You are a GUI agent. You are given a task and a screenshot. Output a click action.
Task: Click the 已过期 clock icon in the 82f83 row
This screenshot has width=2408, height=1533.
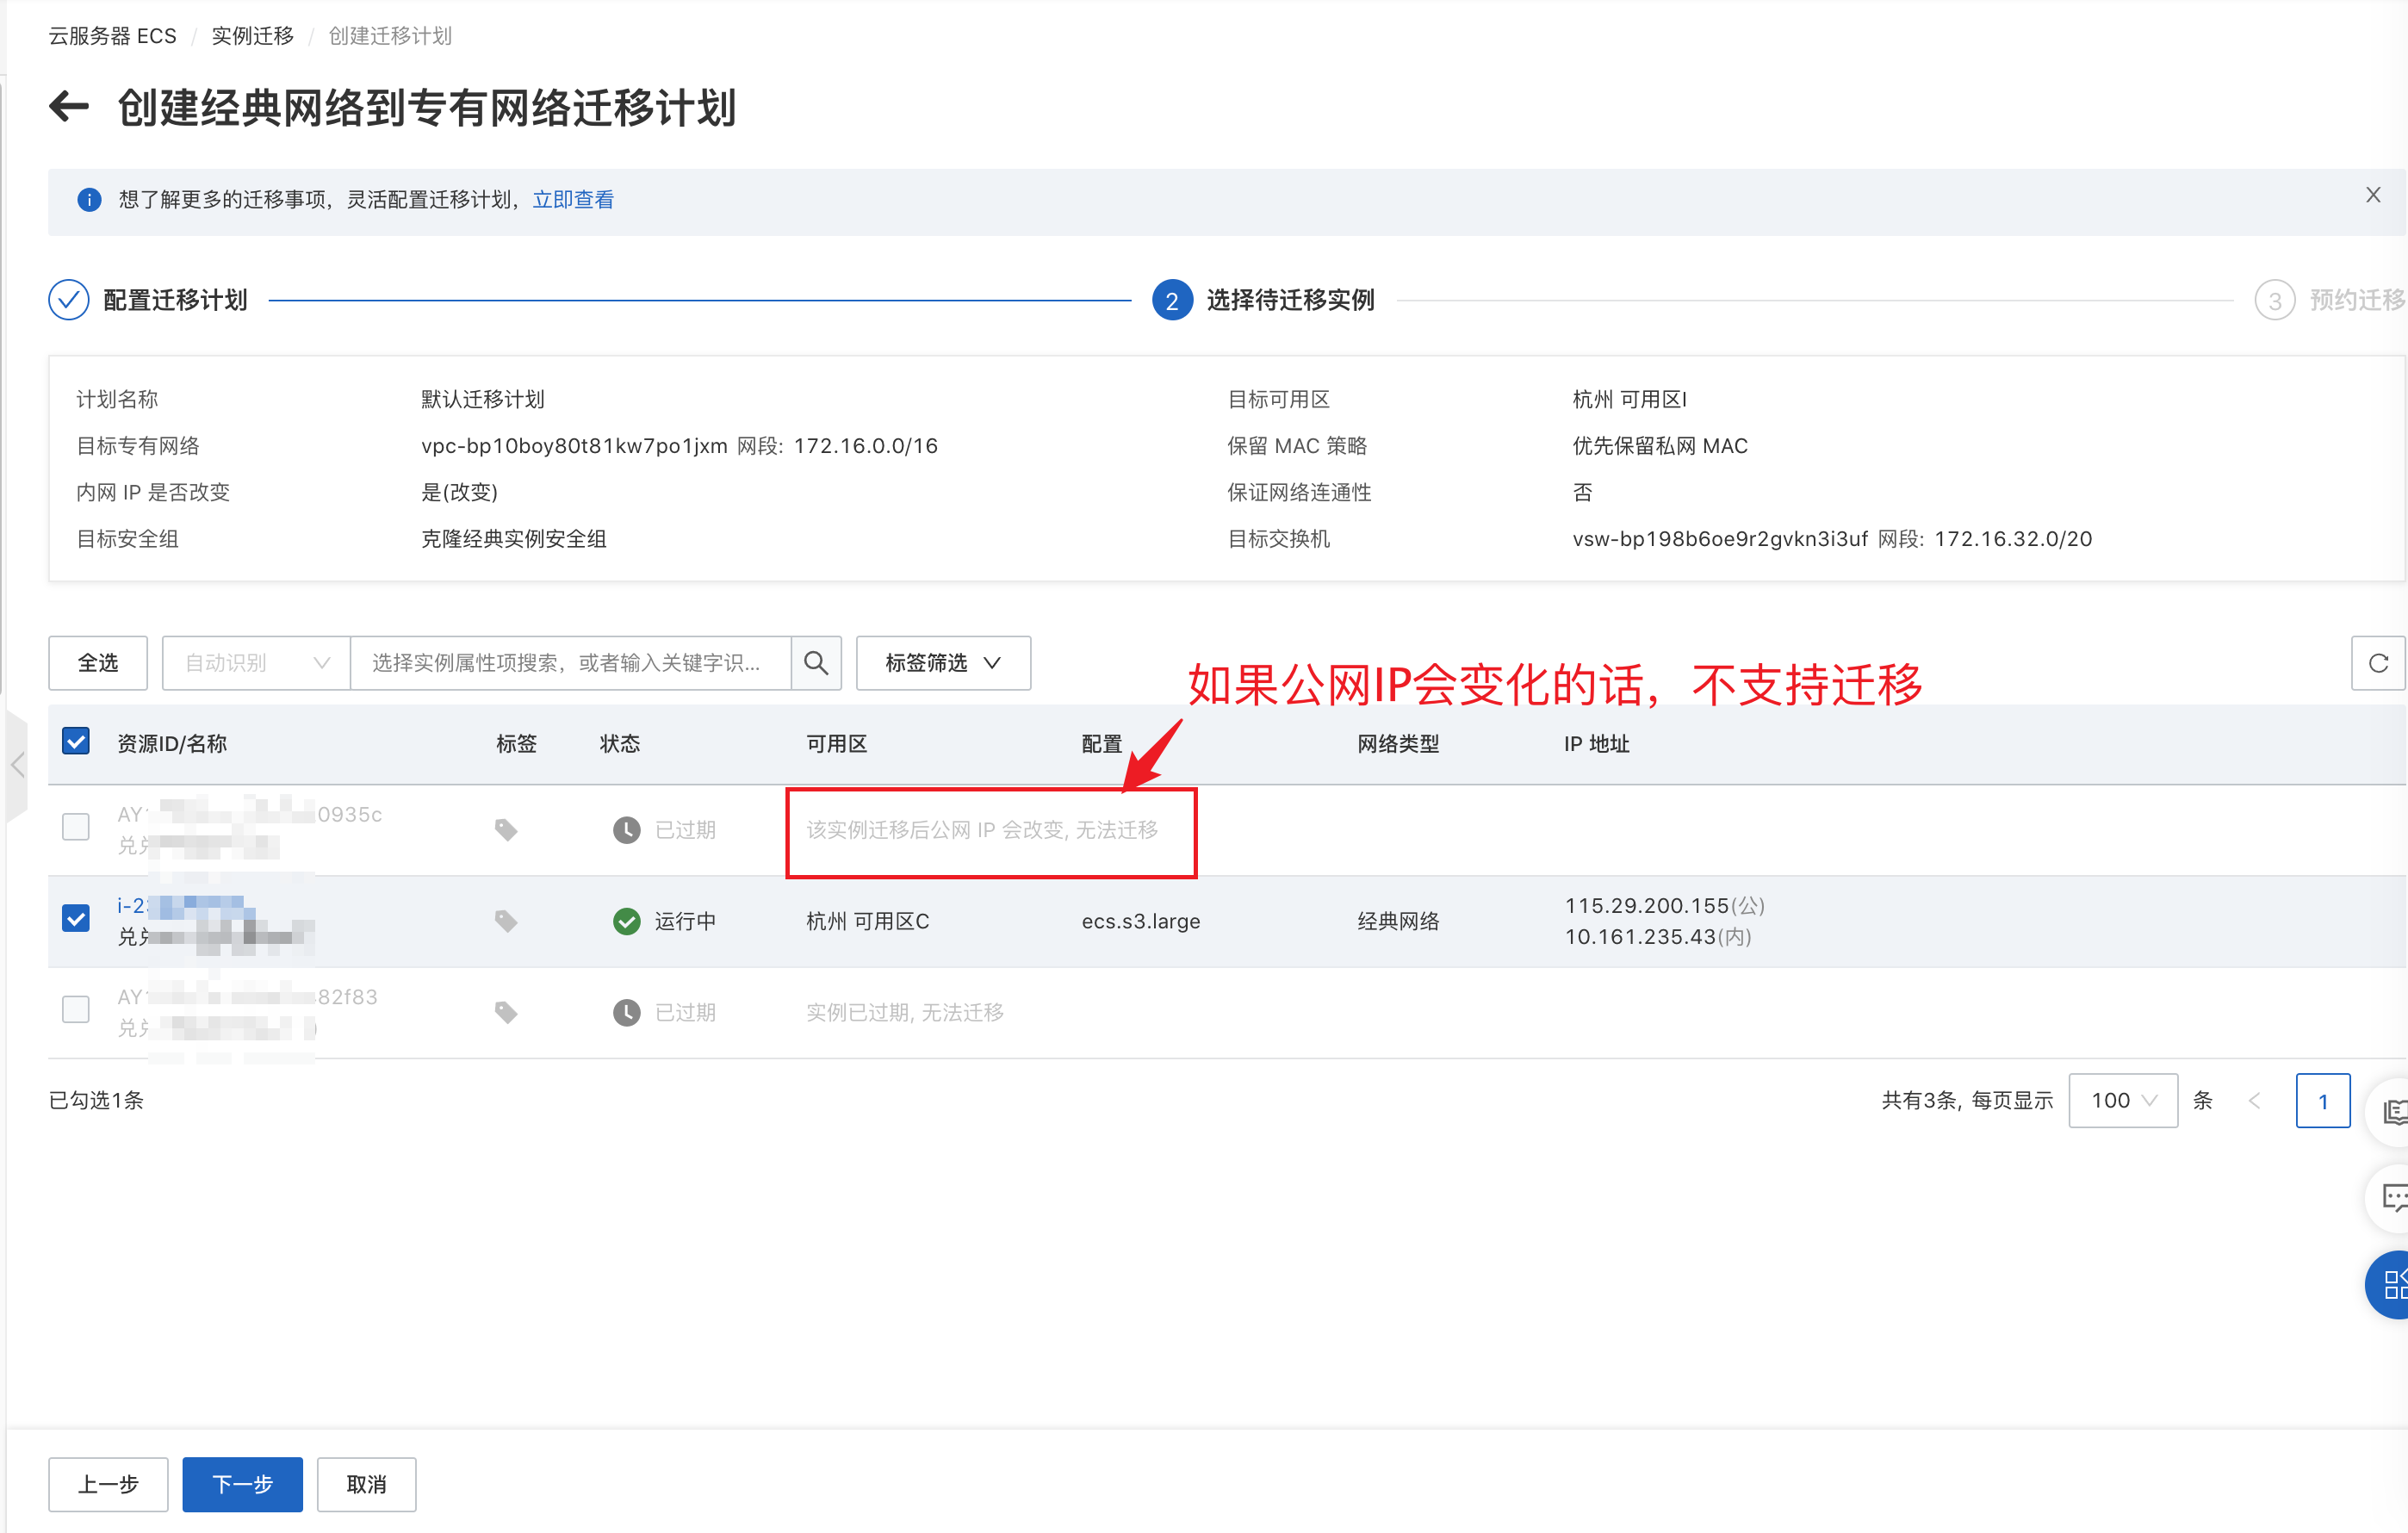(x=627, y=1013)
